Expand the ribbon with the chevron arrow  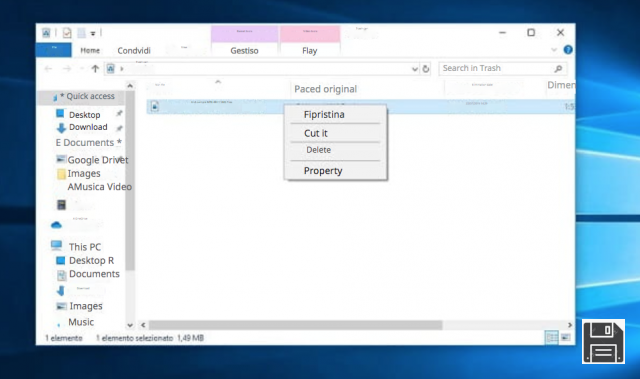[x=554, y=50]
